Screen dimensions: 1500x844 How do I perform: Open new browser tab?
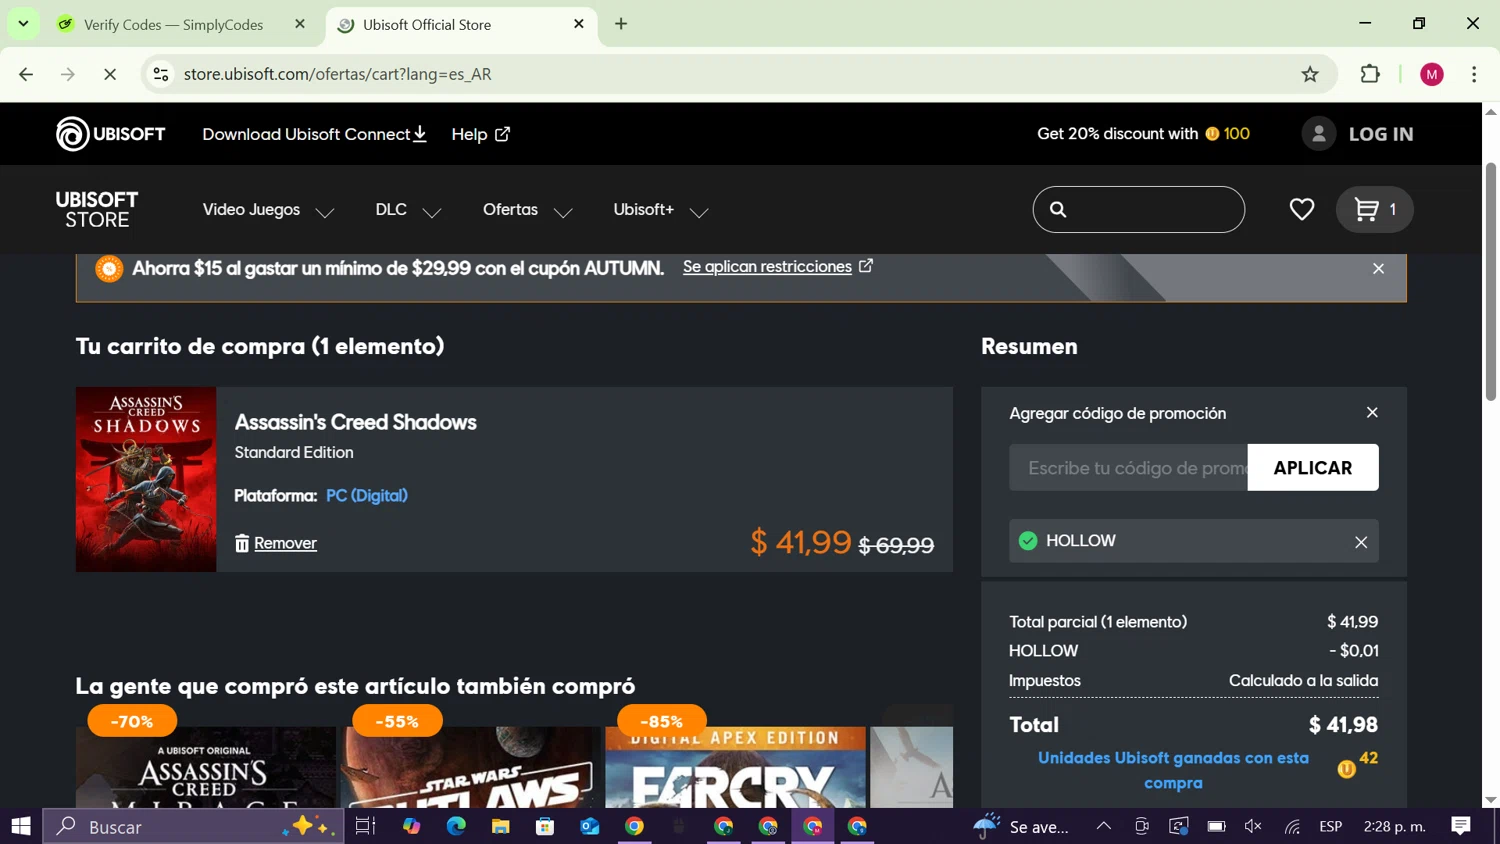pos(621,24)
